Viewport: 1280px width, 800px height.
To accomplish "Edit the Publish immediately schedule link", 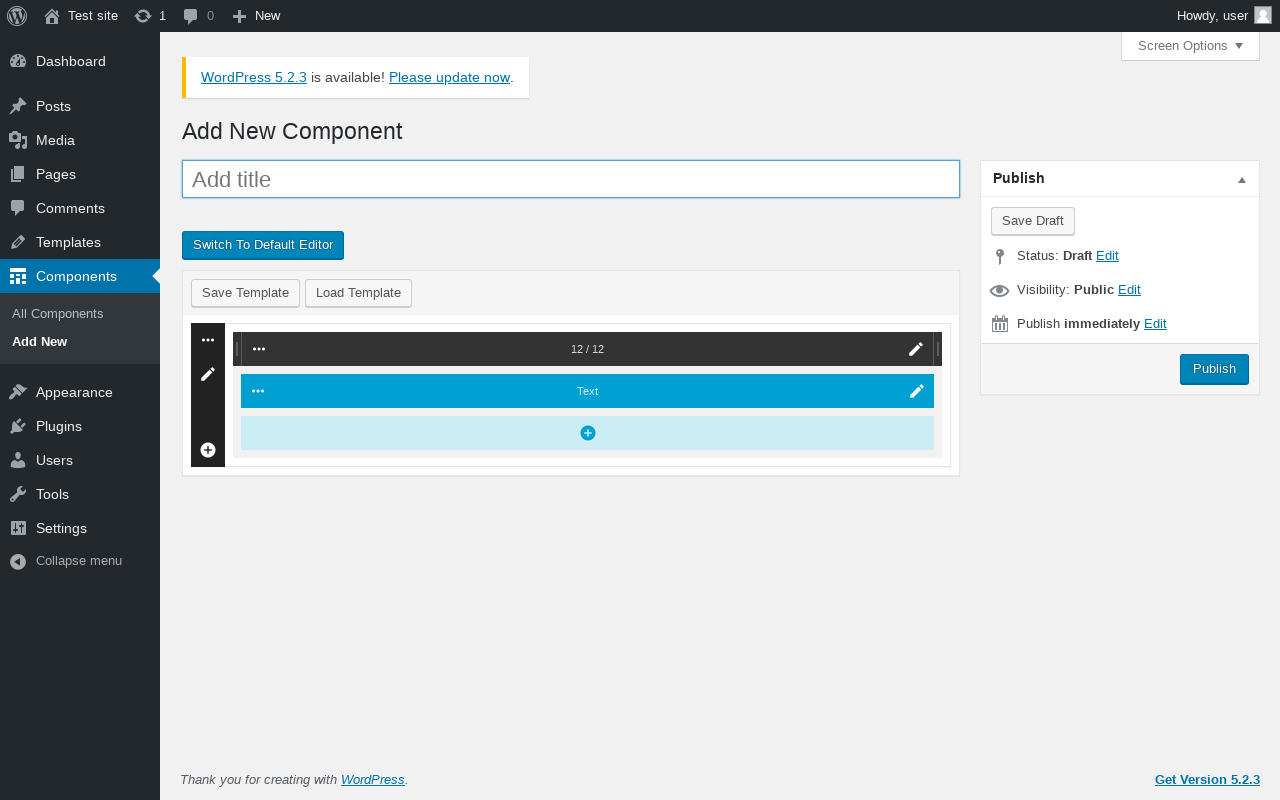I will tap(1155, 324).
